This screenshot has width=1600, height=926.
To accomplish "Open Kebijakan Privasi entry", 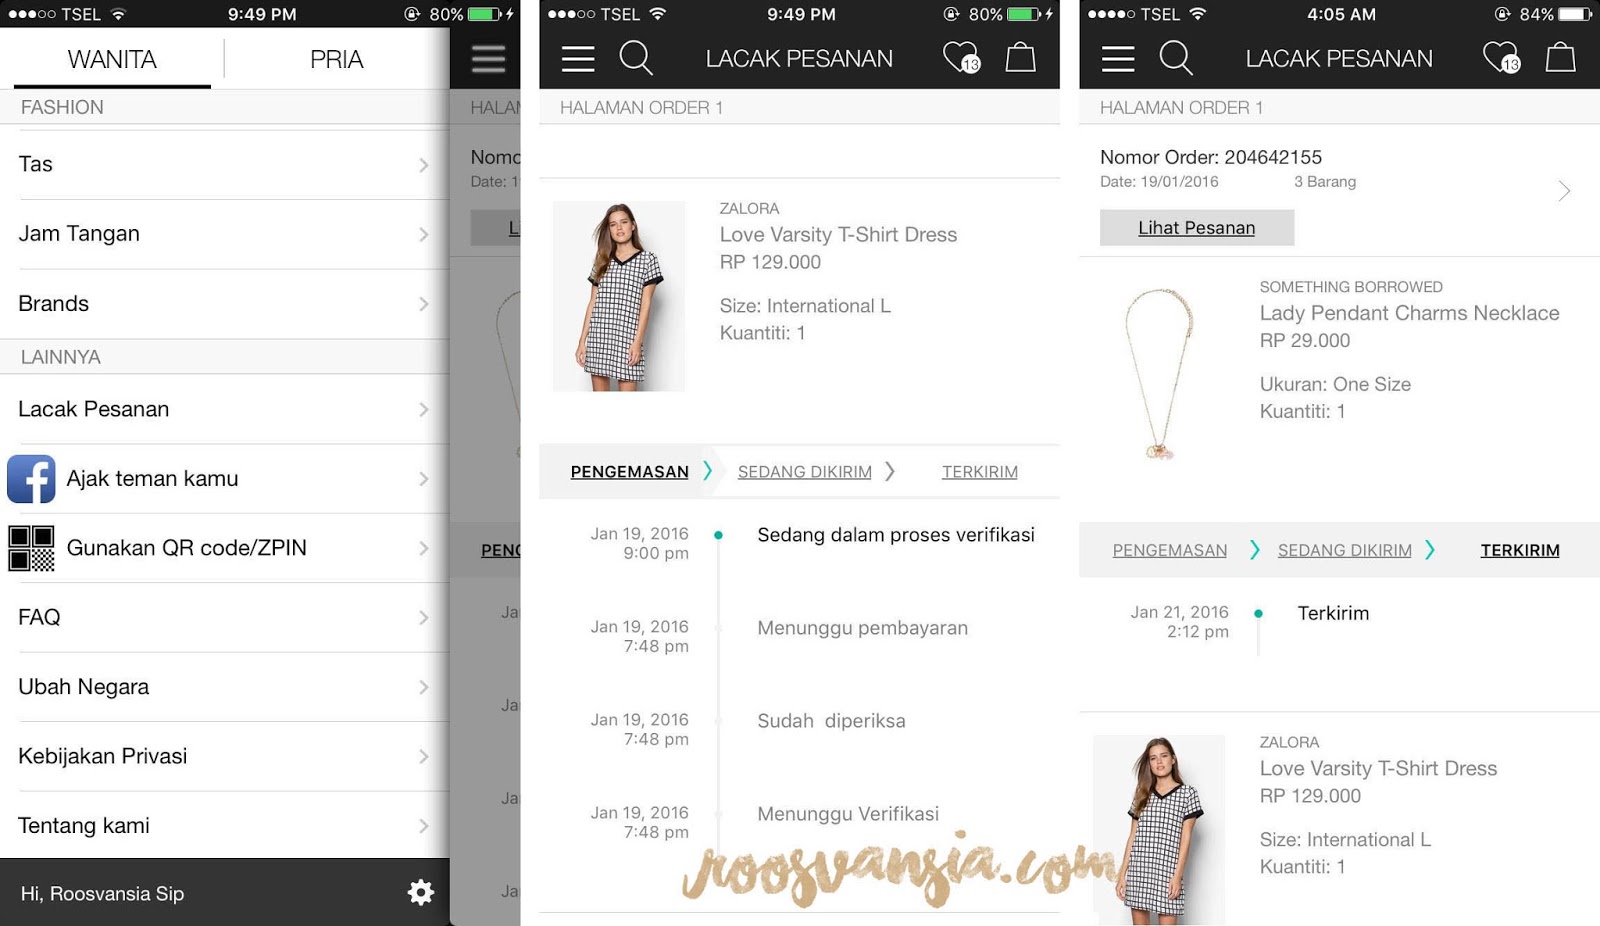I will click(x=224, y=756).
